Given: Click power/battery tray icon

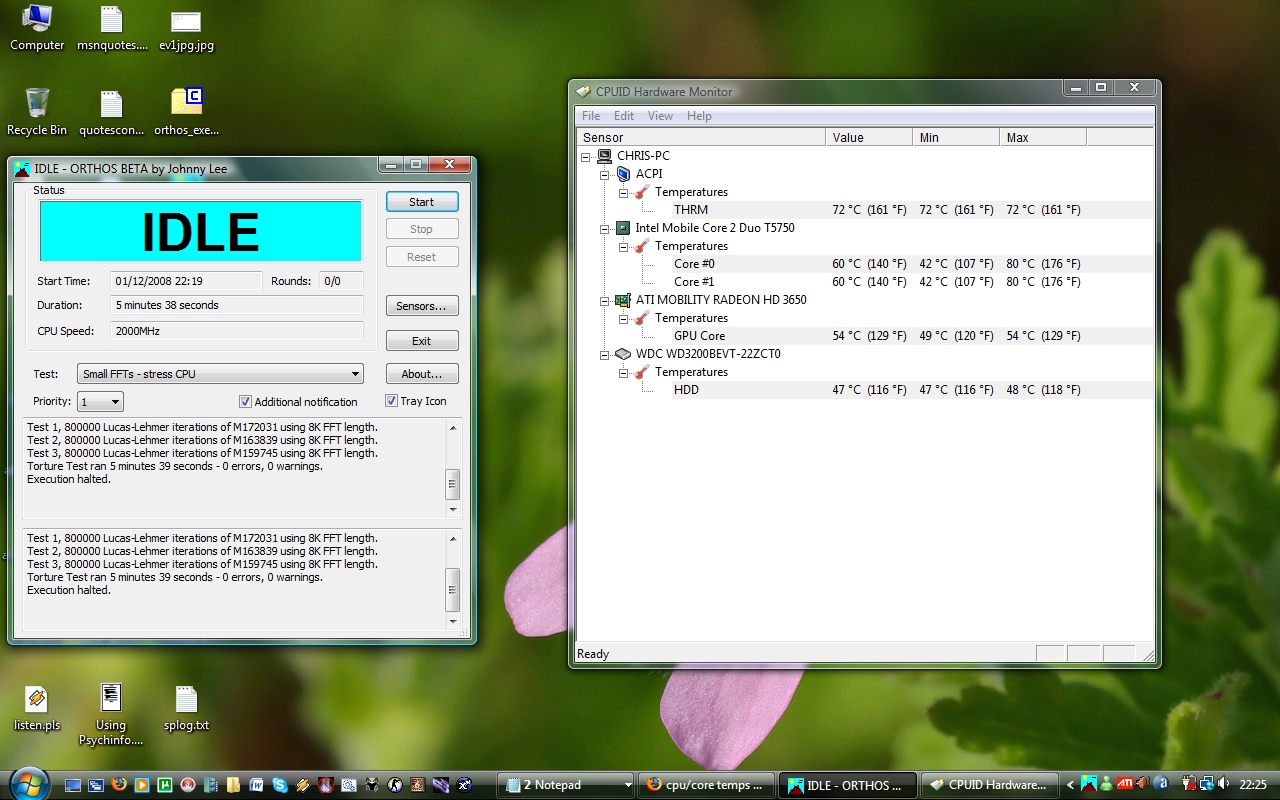Looking at the screenshot, I should [1189, 783].
